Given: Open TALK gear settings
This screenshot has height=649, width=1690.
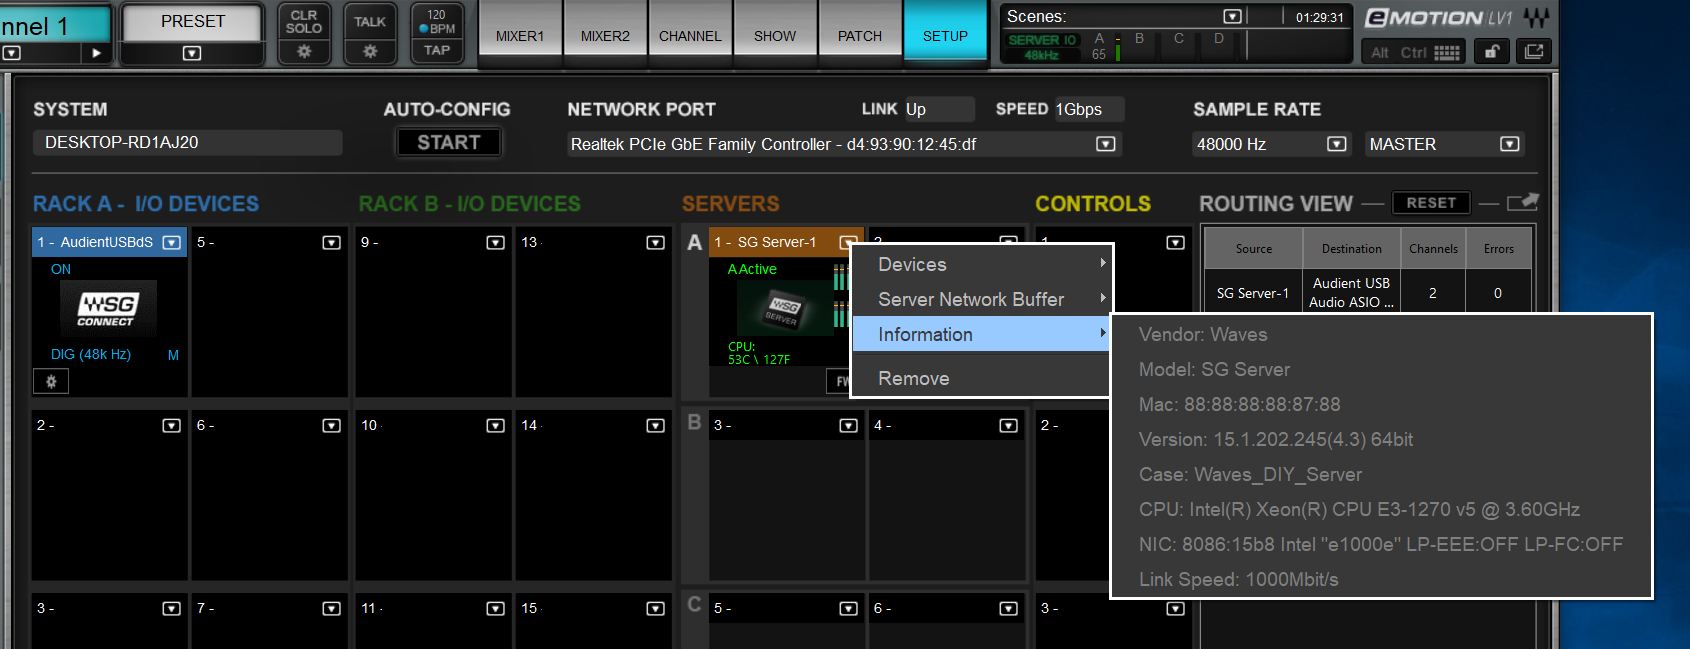Looking at the screenshot, I should [370, 51].
